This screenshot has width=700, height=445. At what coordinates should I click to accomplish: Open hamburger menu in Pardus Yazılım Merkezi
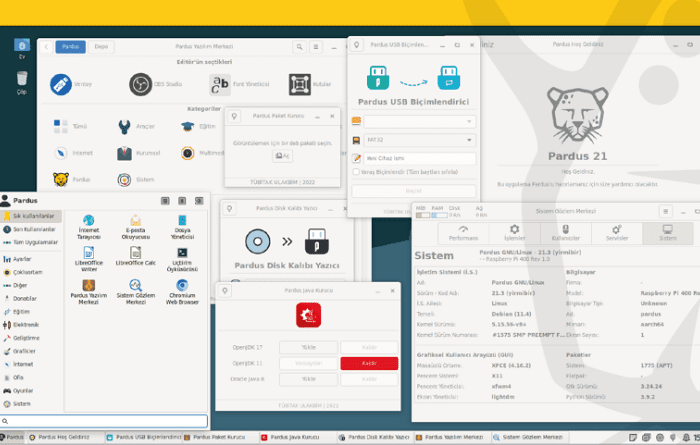tap(316, 46)
